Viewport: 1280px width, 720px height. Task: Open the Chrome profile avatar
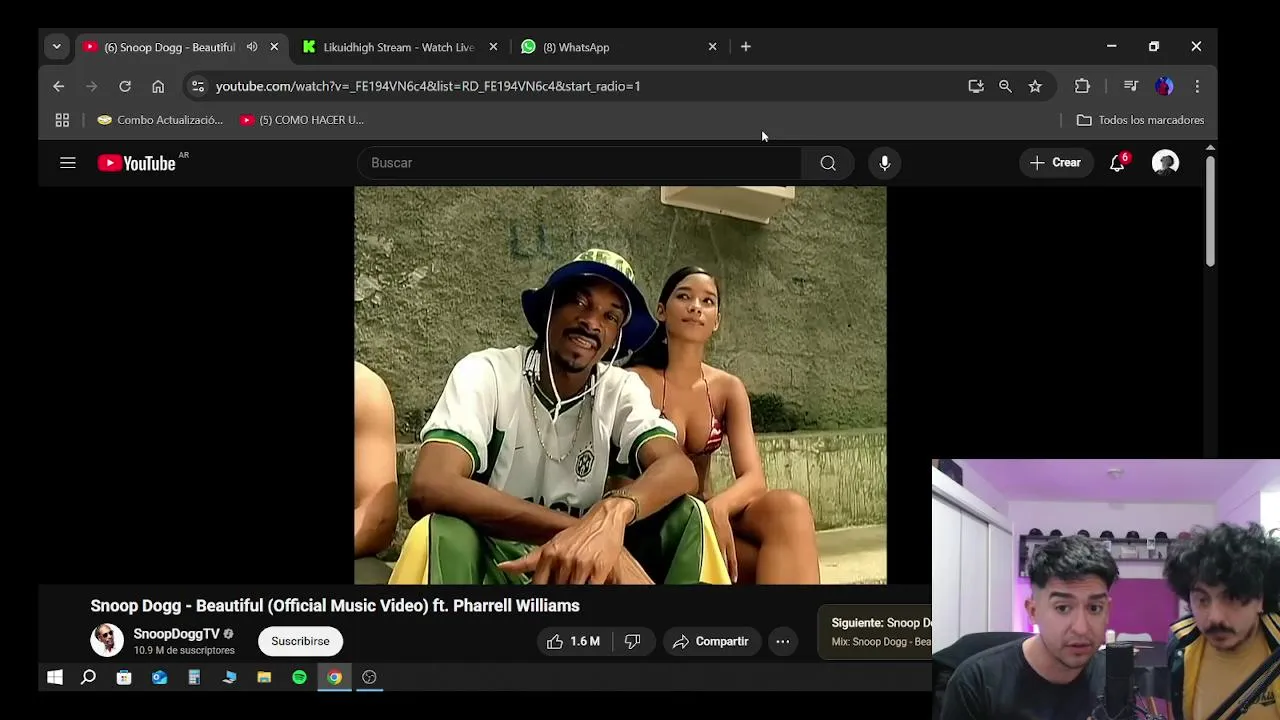[1164, 86]
